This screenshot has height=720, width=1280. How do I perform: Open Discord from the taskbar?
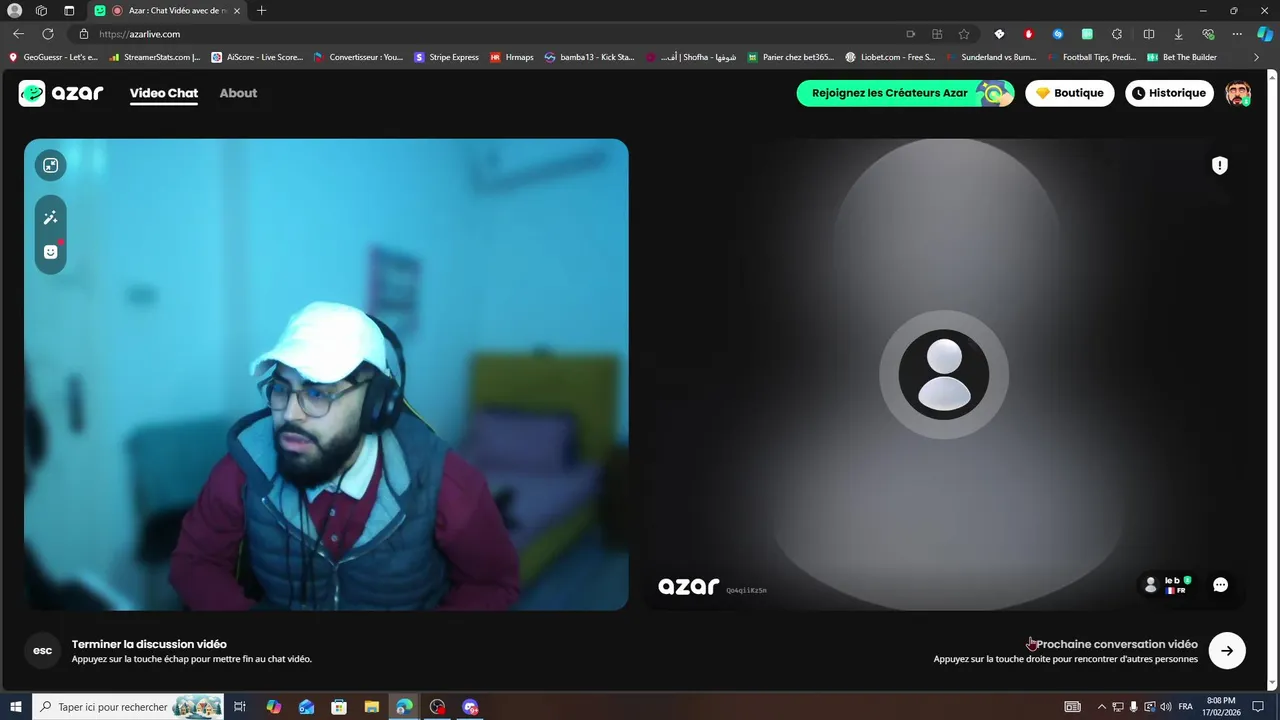click(x=470, y=707)
